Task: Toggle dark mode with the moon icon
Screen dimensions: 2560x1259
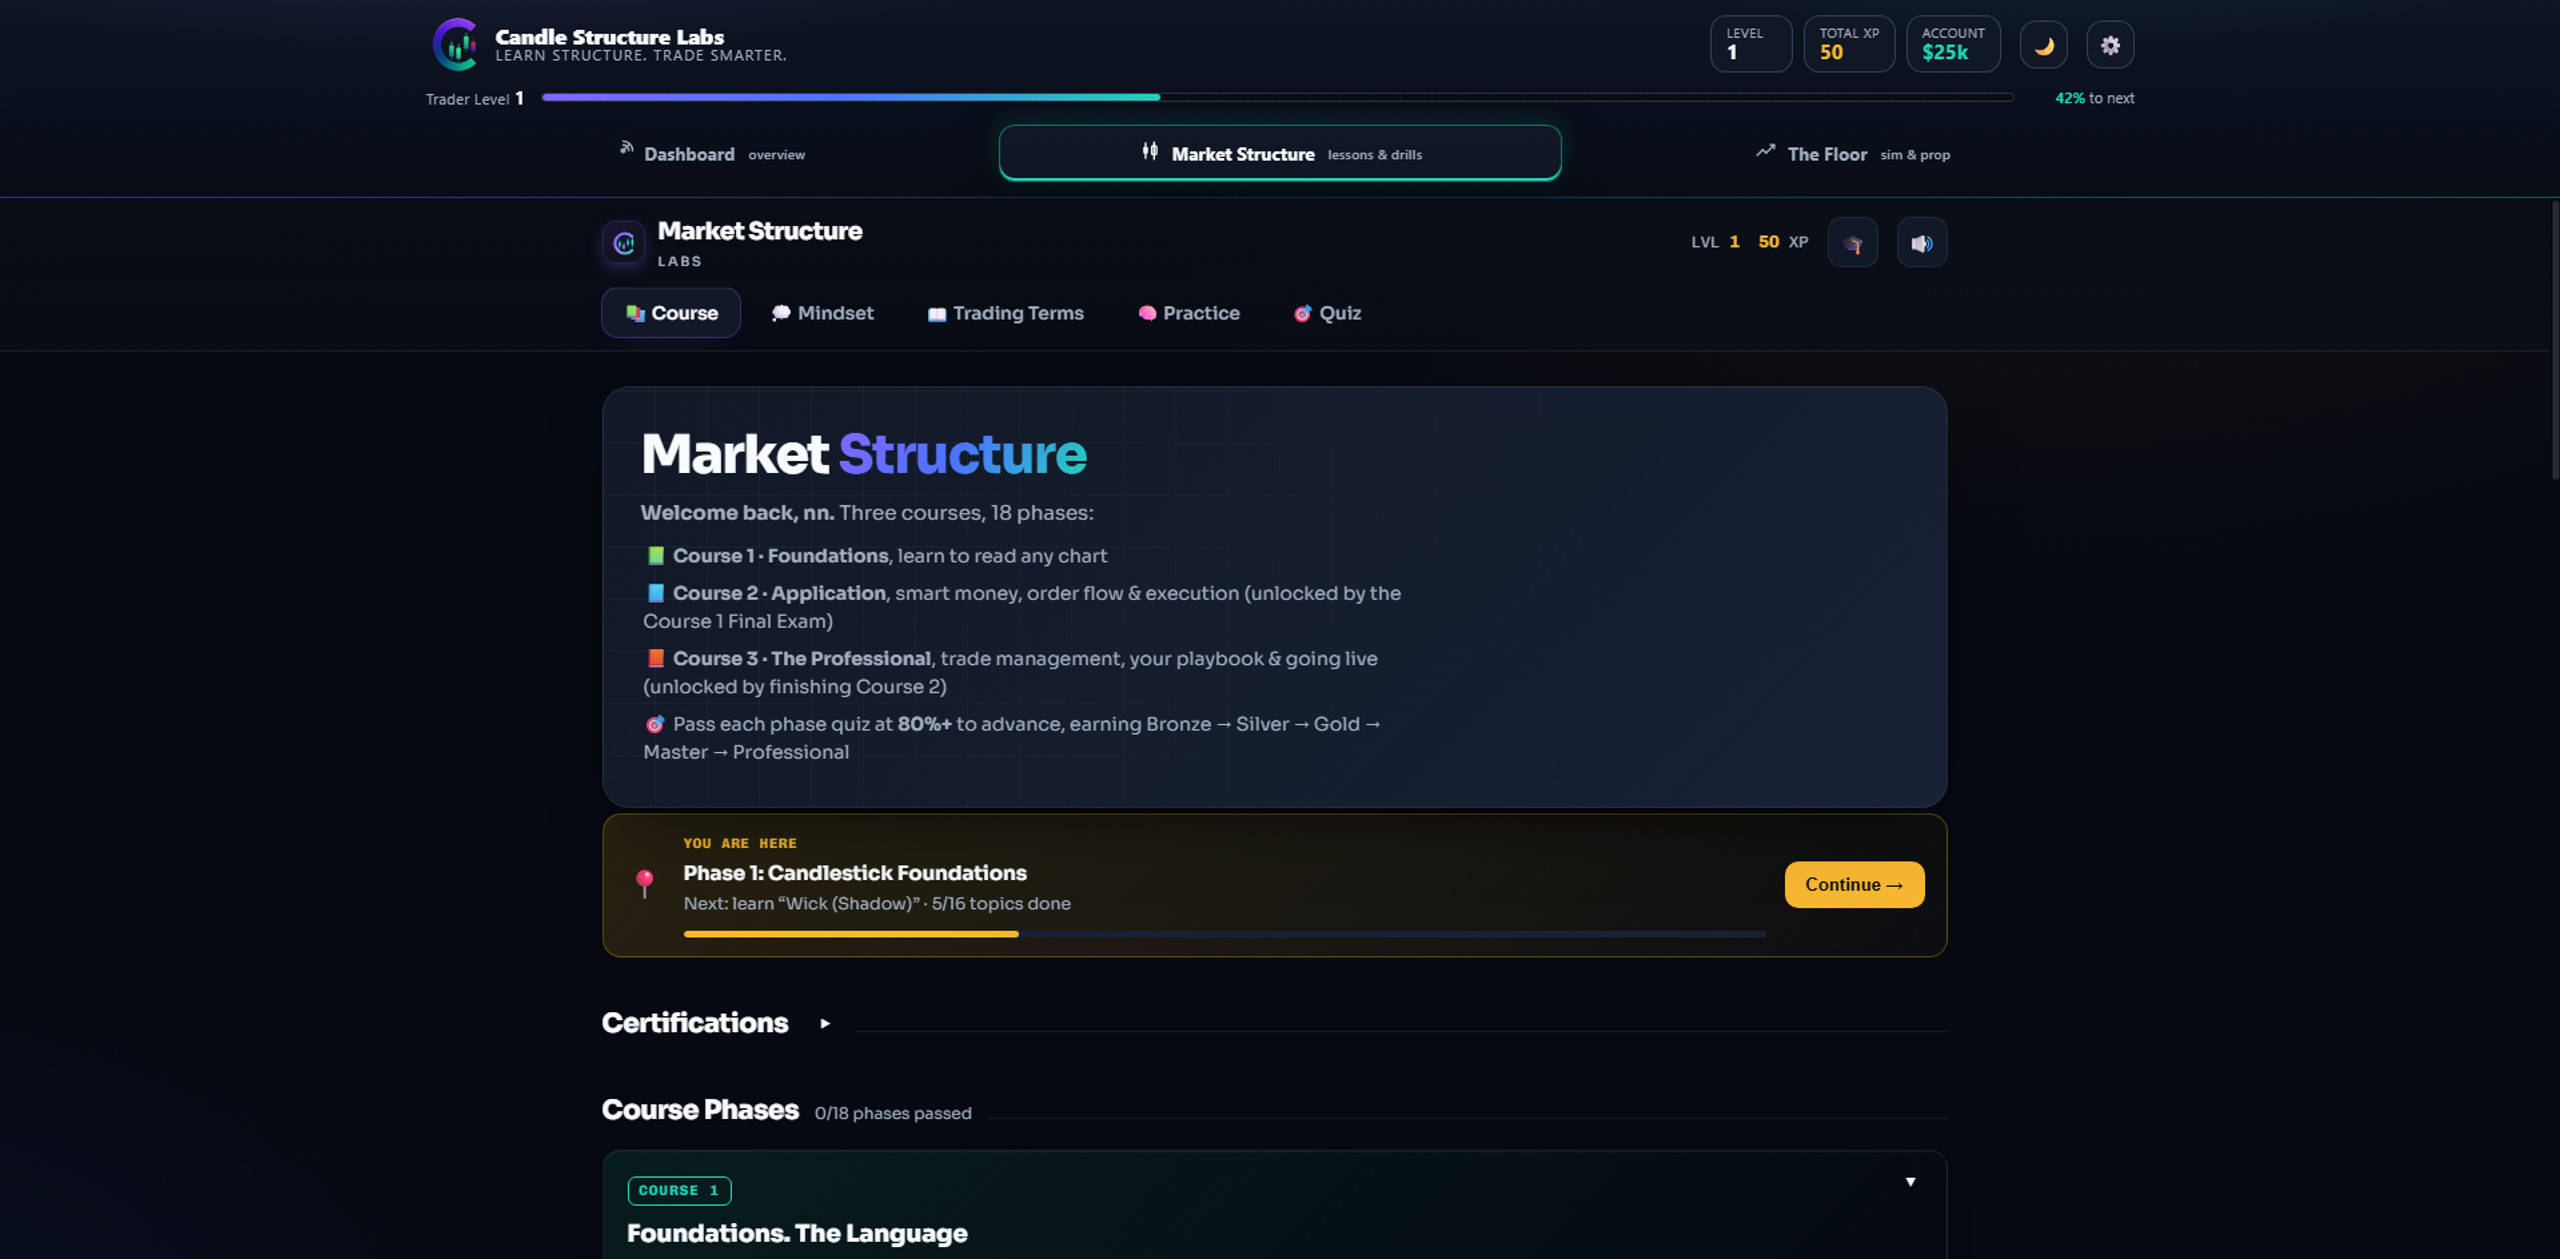Action: click(2043, 45)
